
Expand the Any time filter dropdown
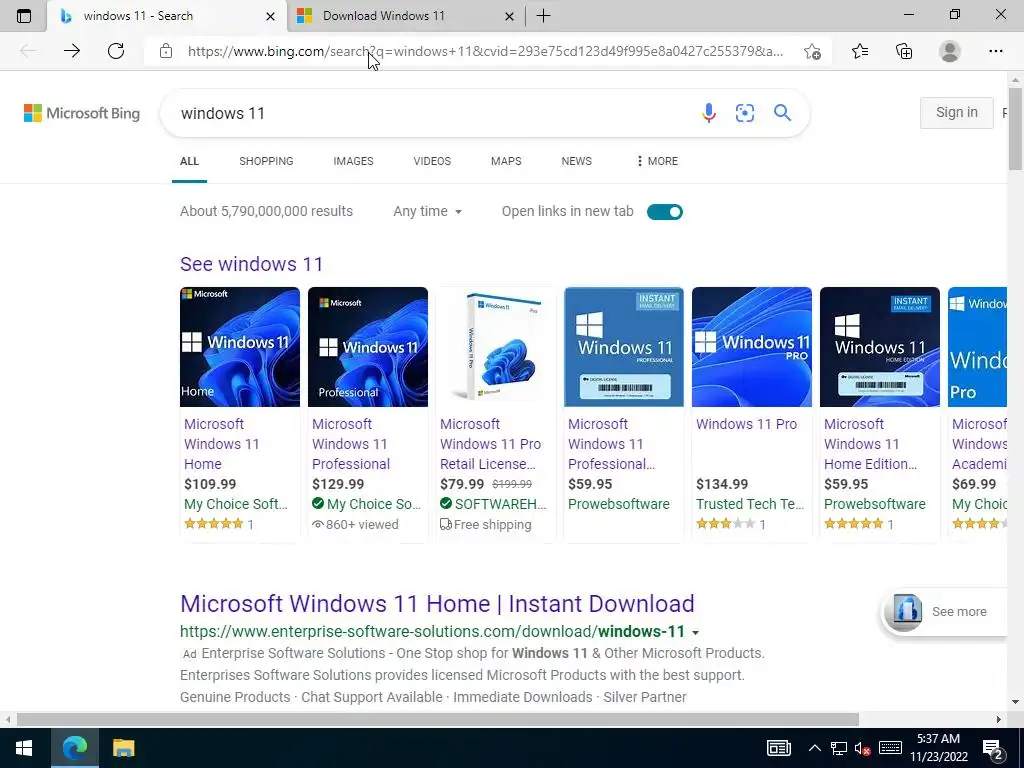tap(427, 211)
